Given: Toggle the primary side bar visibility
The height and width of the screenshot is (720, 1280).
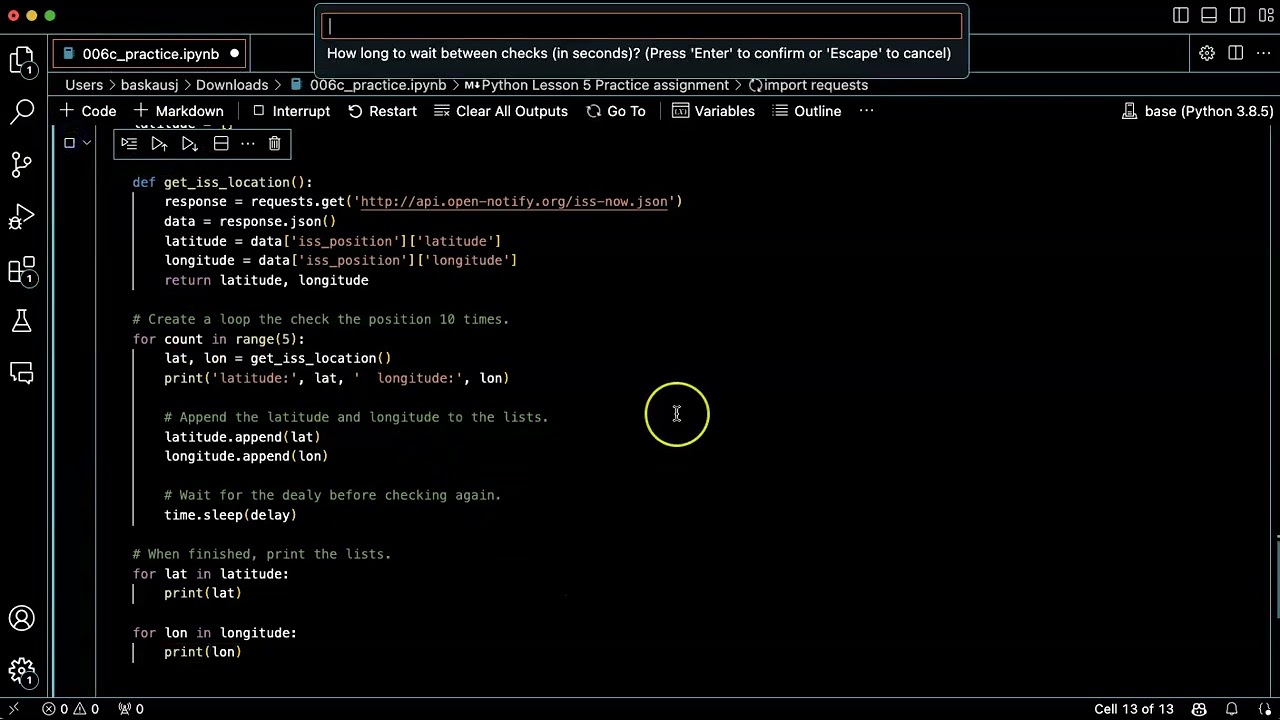Looking at the screenshot, I should pos(1181,15).
